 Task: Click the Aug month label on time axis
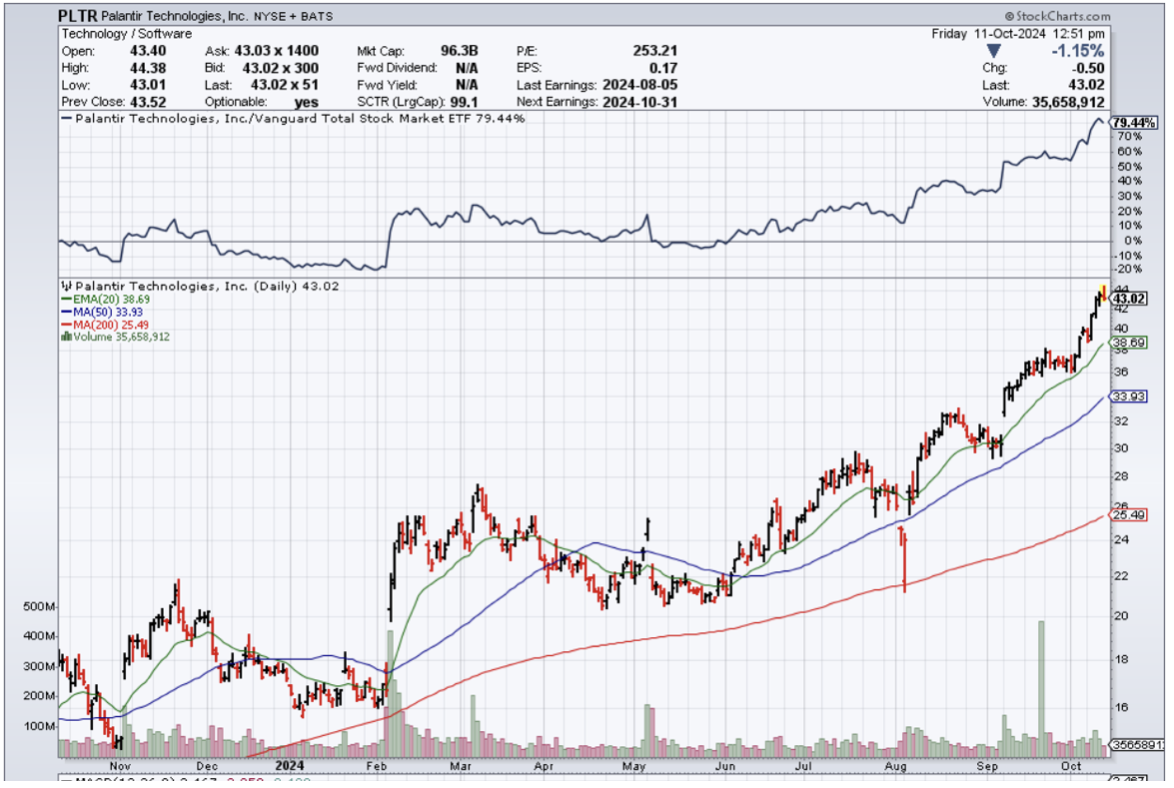[895, 766]
